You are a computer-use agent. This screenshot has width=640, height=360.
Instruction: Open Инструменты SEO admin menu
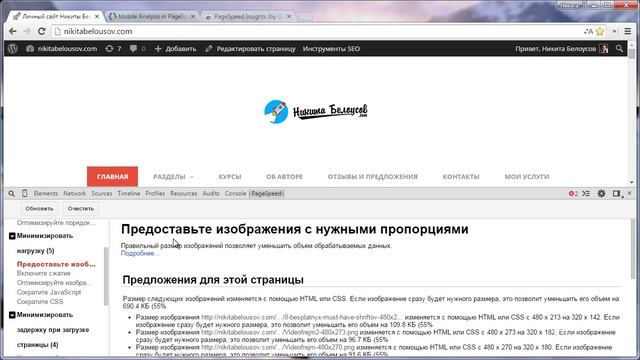(x=331, y=49)
